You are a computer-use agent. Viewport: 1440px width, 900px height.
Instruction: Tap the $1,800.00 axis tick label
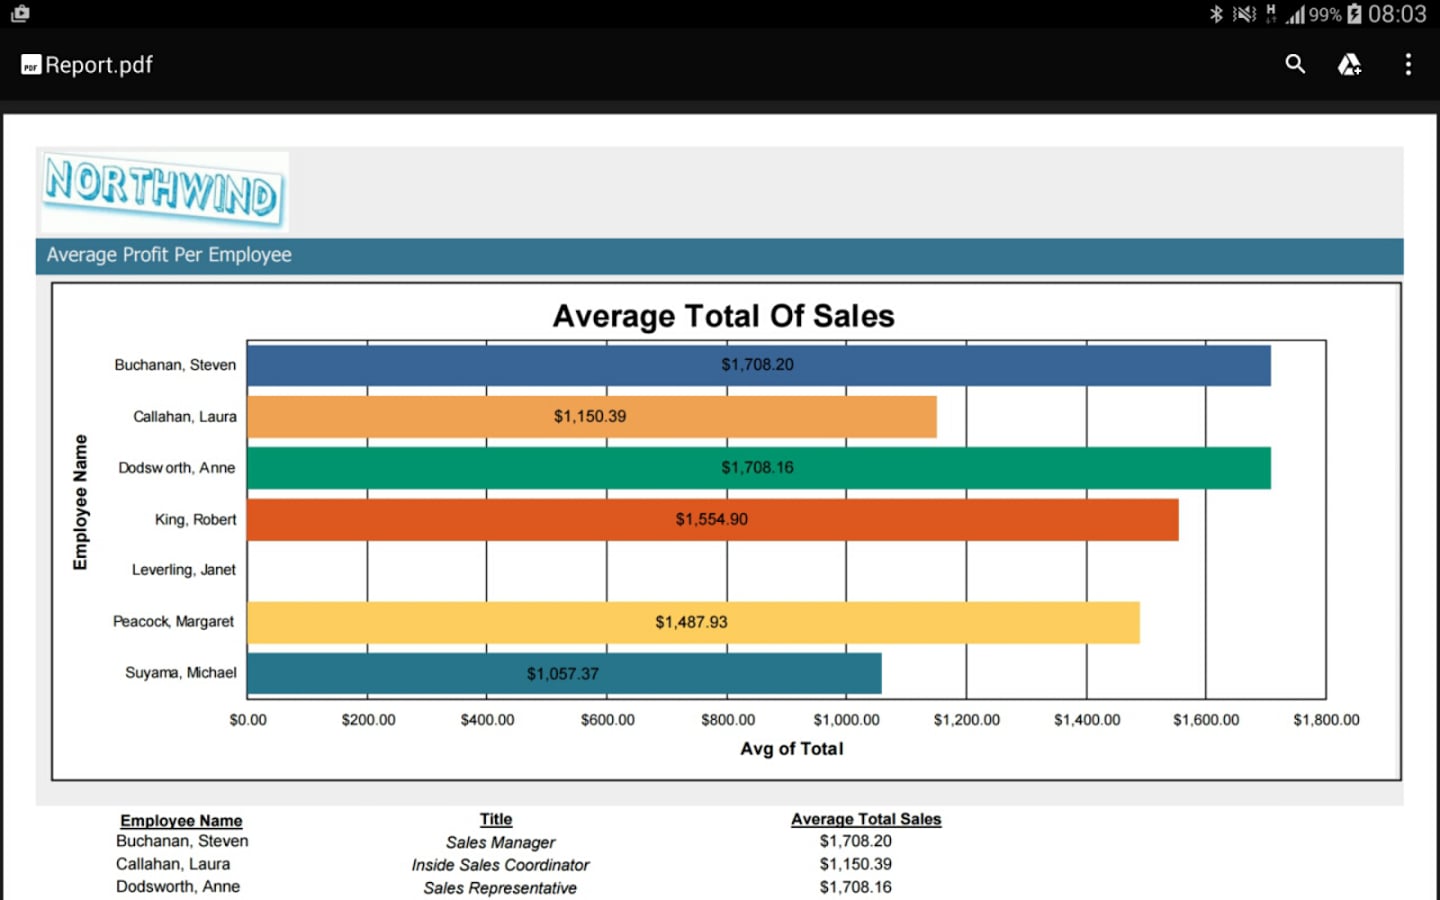click(x=1327, y=720)
